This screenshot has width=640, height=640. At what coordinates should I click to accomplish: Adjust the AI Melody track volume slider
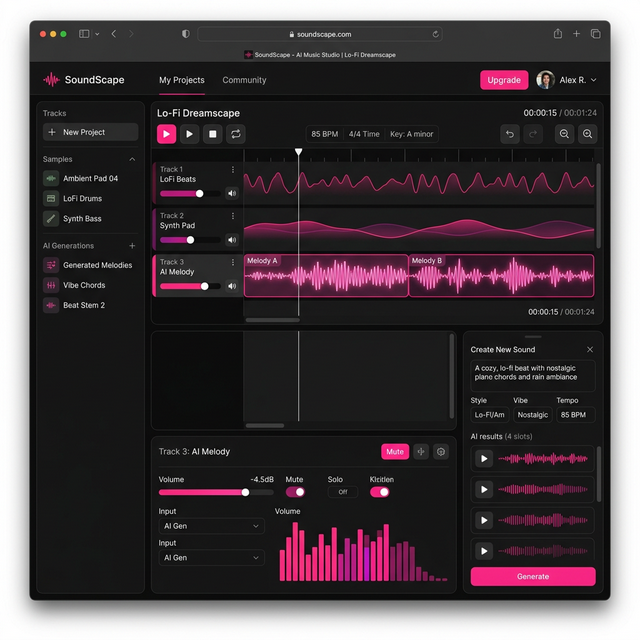point(190,286)
